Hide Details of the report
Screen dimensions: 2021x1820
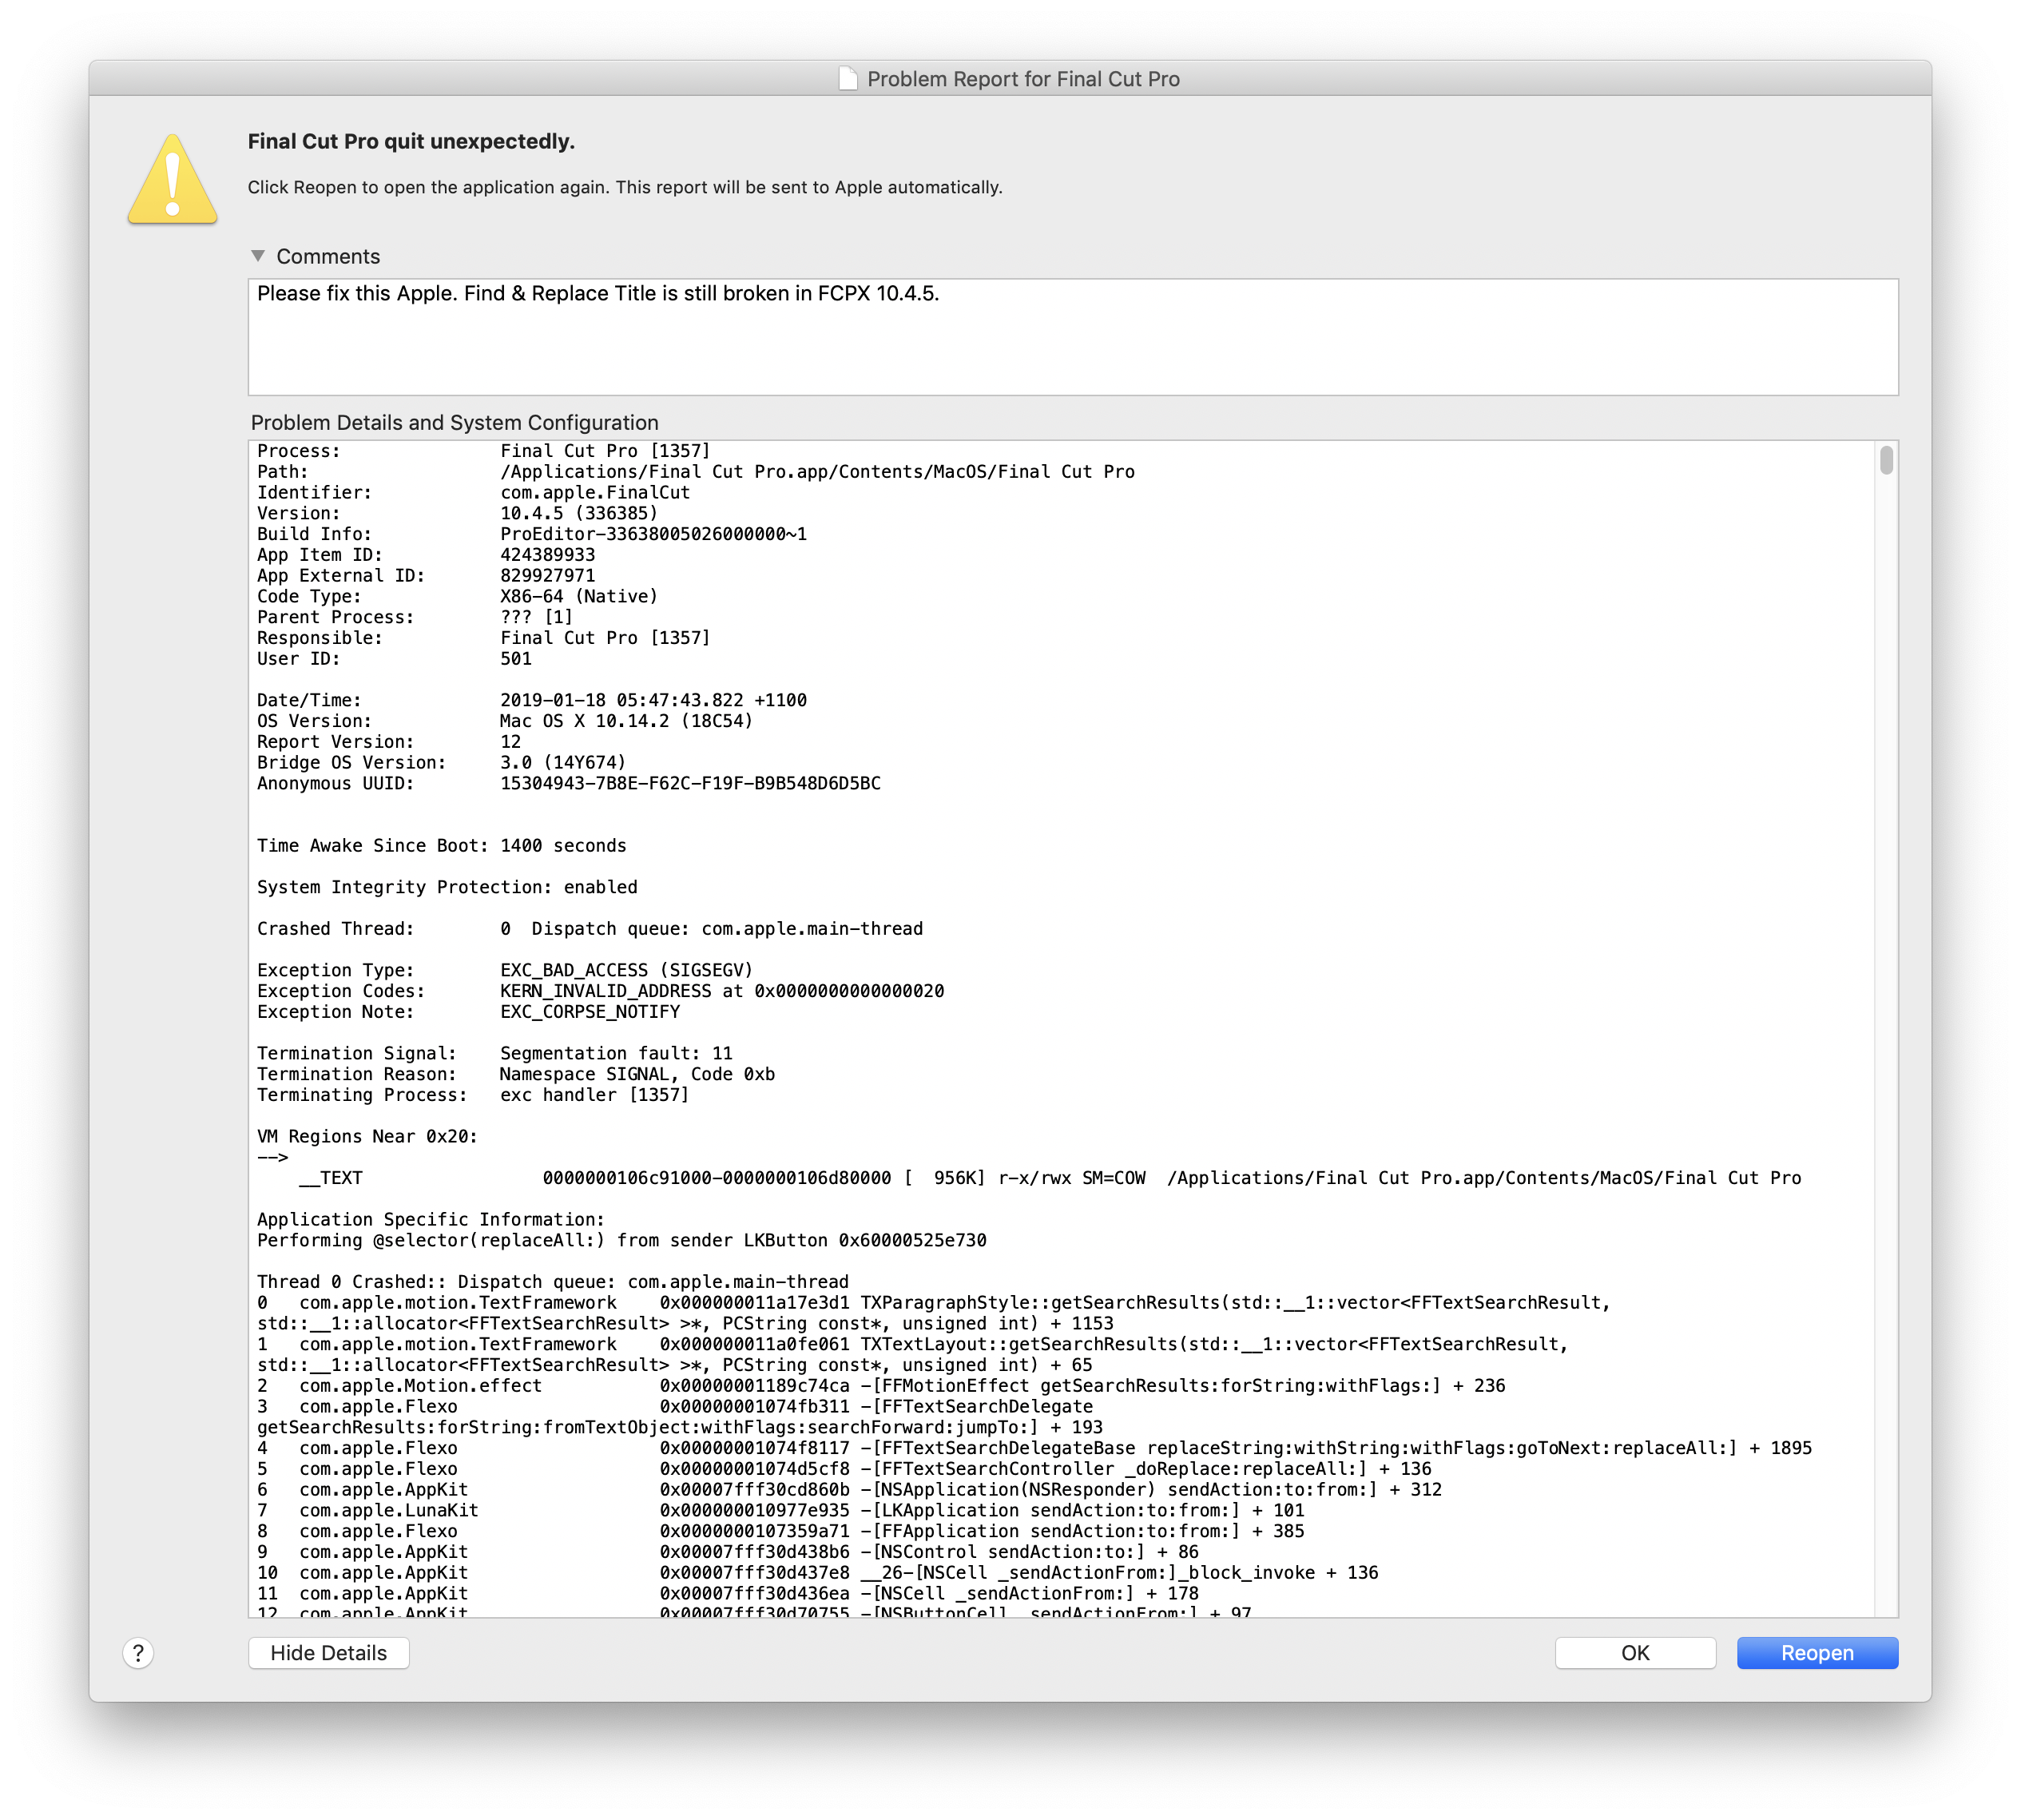point(328,1653)
